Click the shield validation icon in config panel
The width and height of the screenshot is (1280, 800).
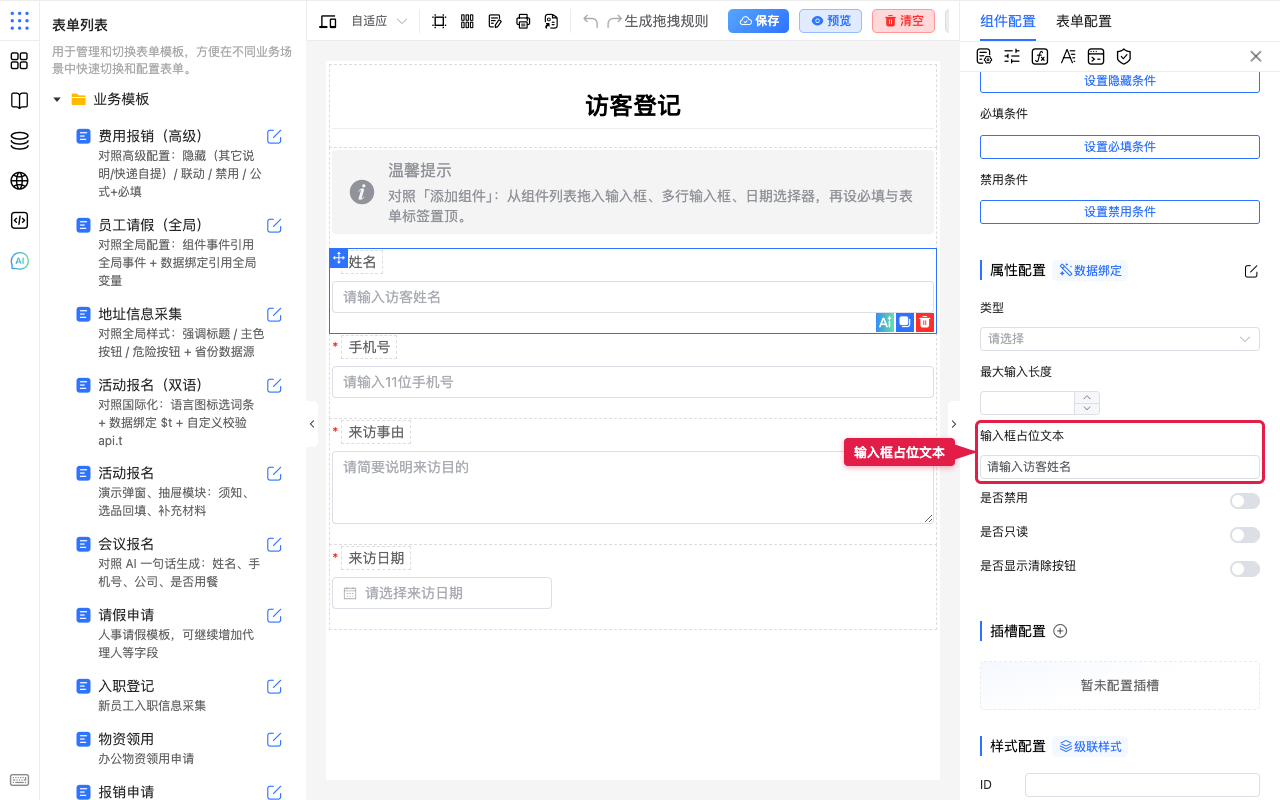(1124, 56)
